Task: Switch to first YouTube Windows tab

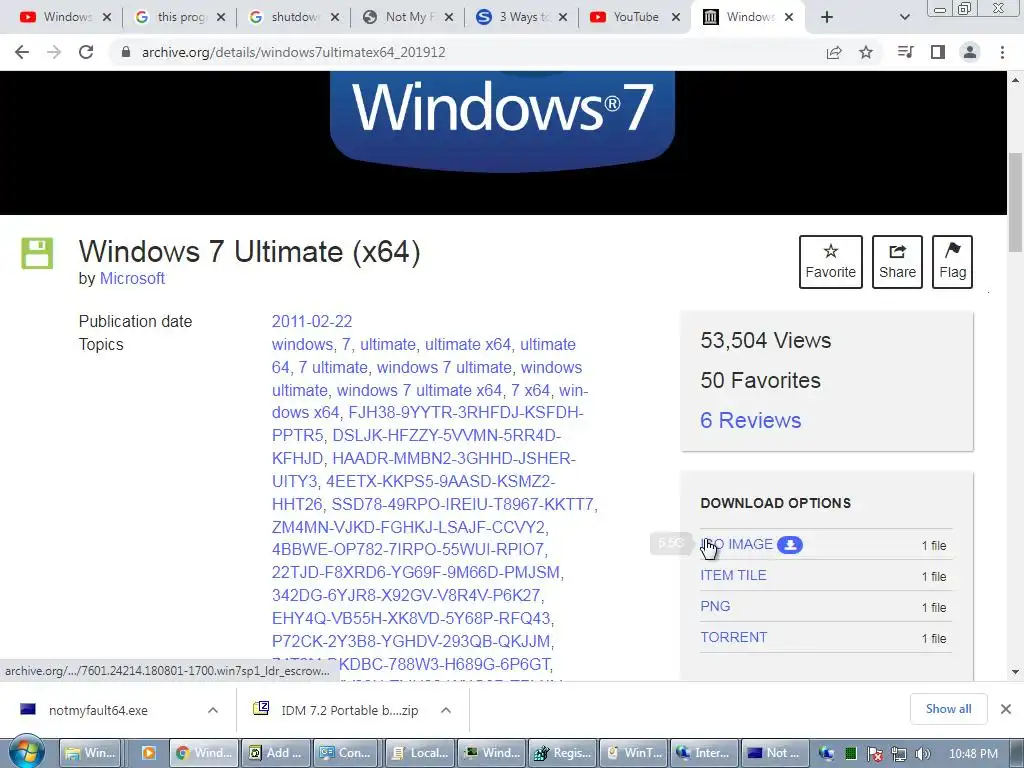Action: click(57, 17)
